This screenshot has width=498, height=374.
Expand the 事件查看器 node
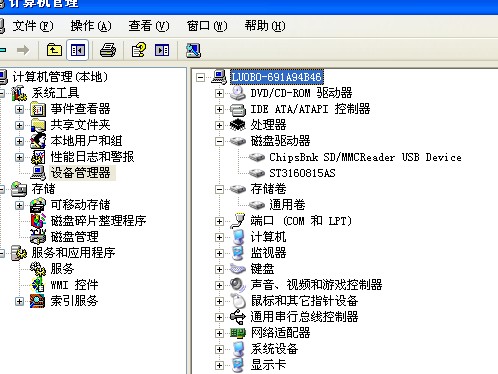(x=19, y=109)
